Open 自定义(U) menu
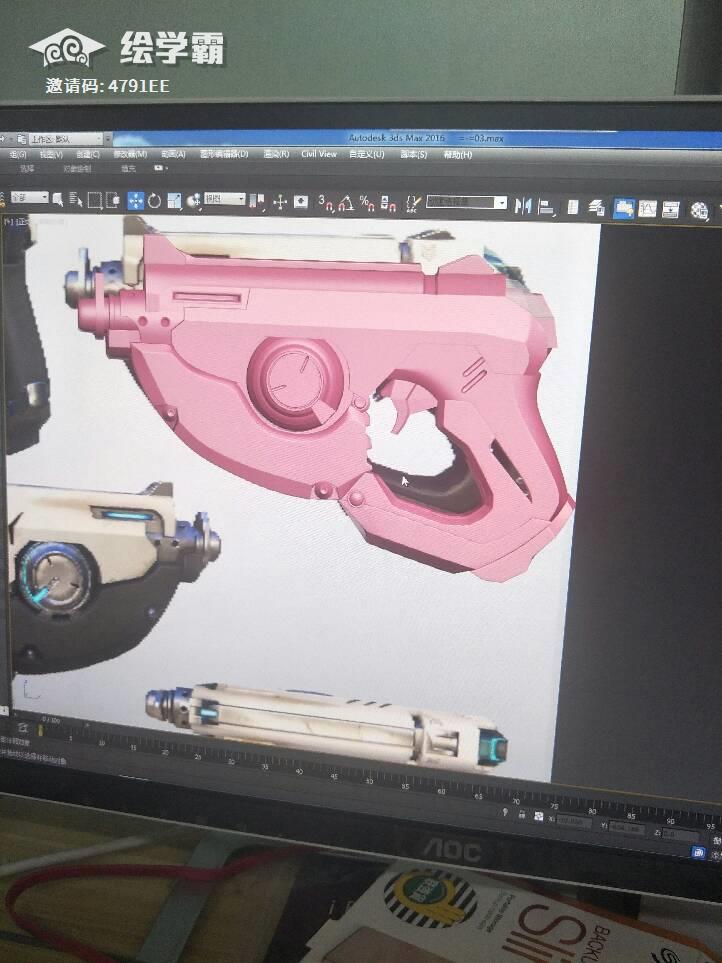The image size is (722, 963). click(x=367, y=154)
